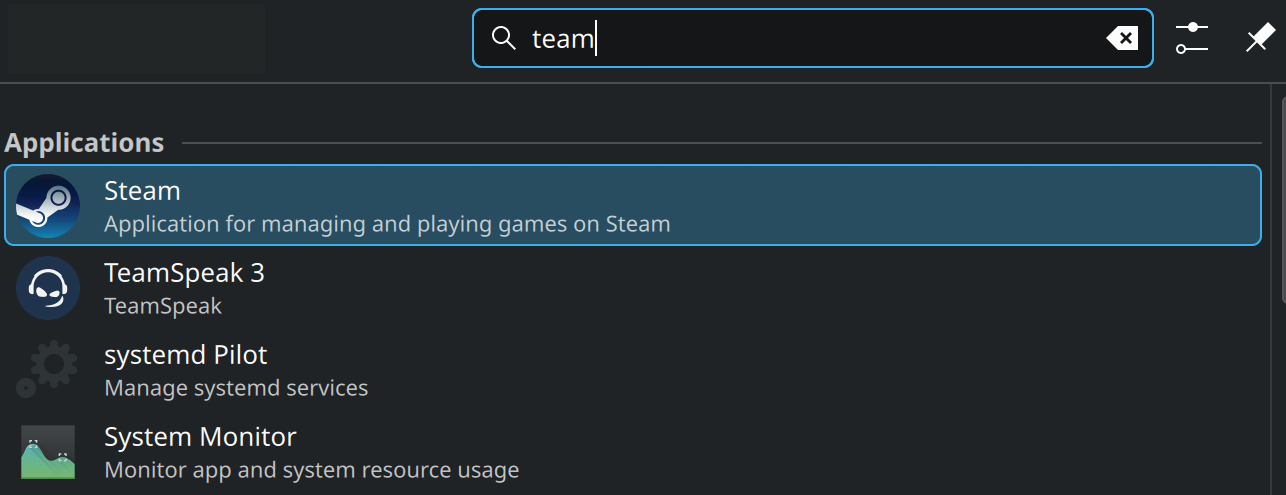The image size is (1286, 495).
Task: Click the blurred panel at the top-left corner
Action: pos(136,39)
